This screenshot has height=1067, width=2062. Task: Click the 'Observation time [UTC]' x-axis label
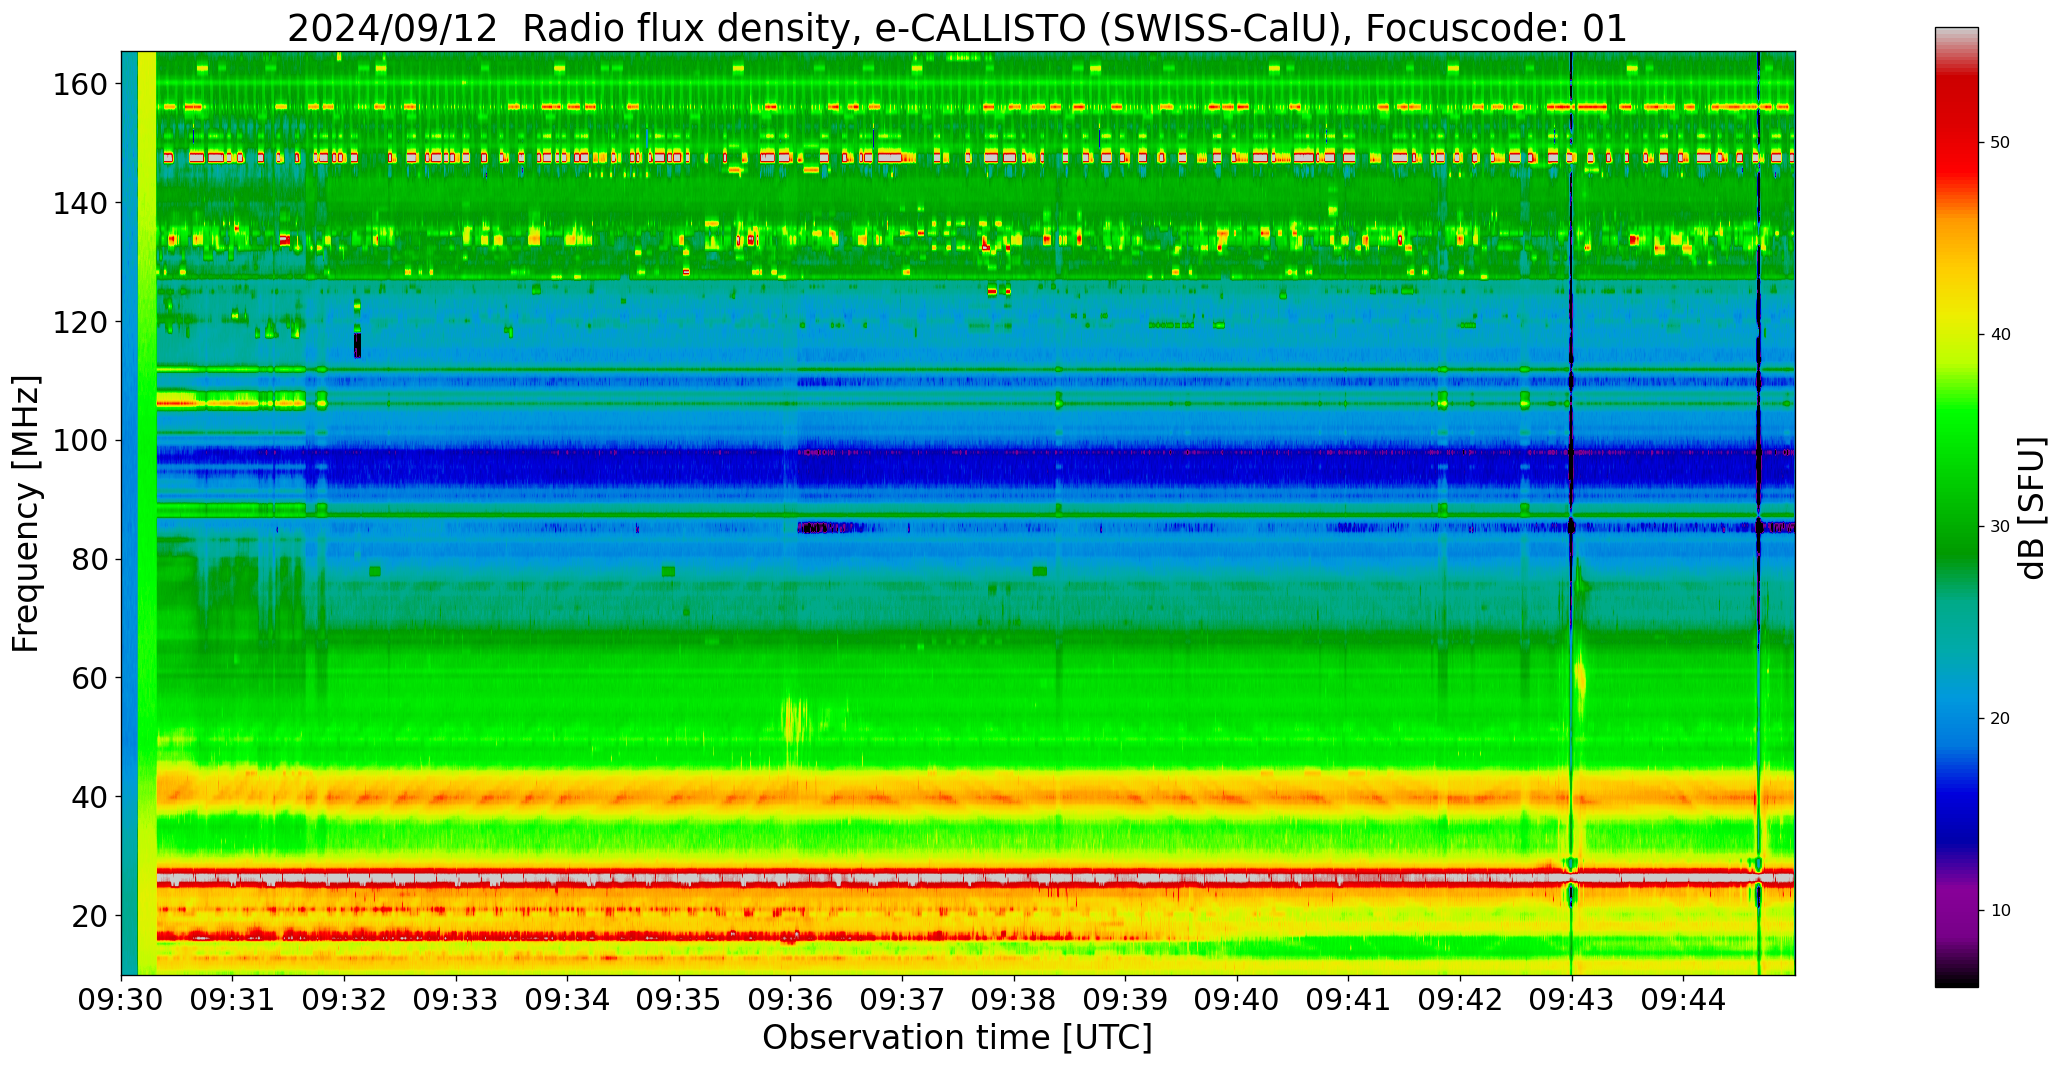tap(957, 1037)
